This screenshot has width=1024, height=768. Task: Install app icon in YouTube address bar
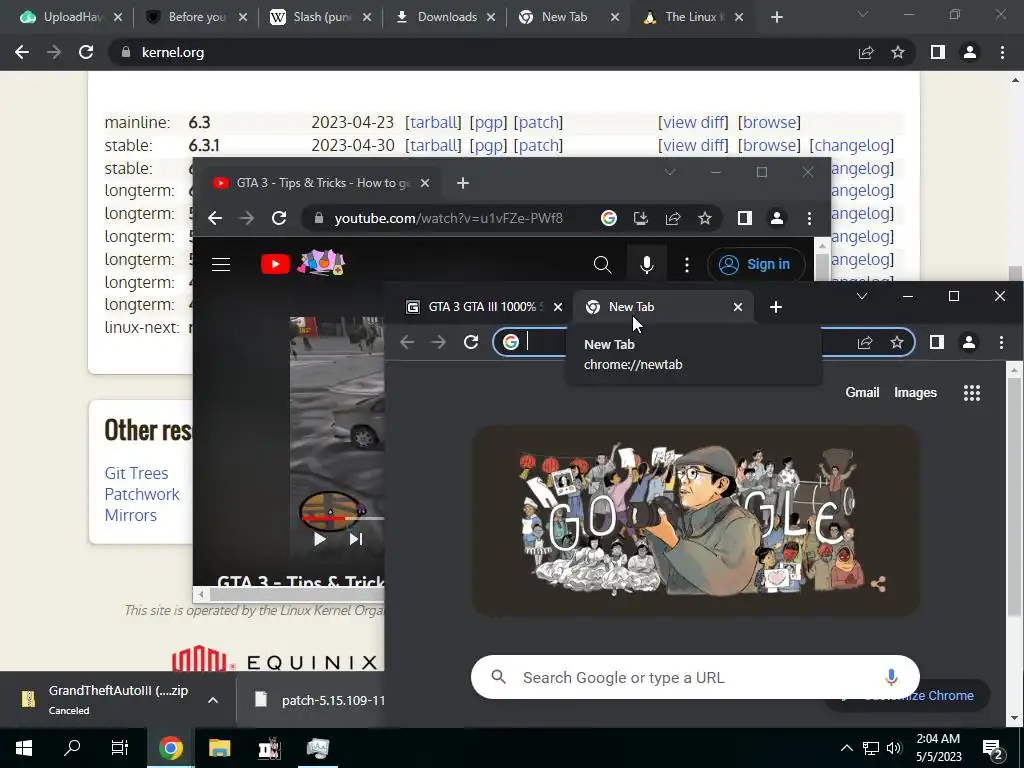pyautogui.click(x=641, y=218)
